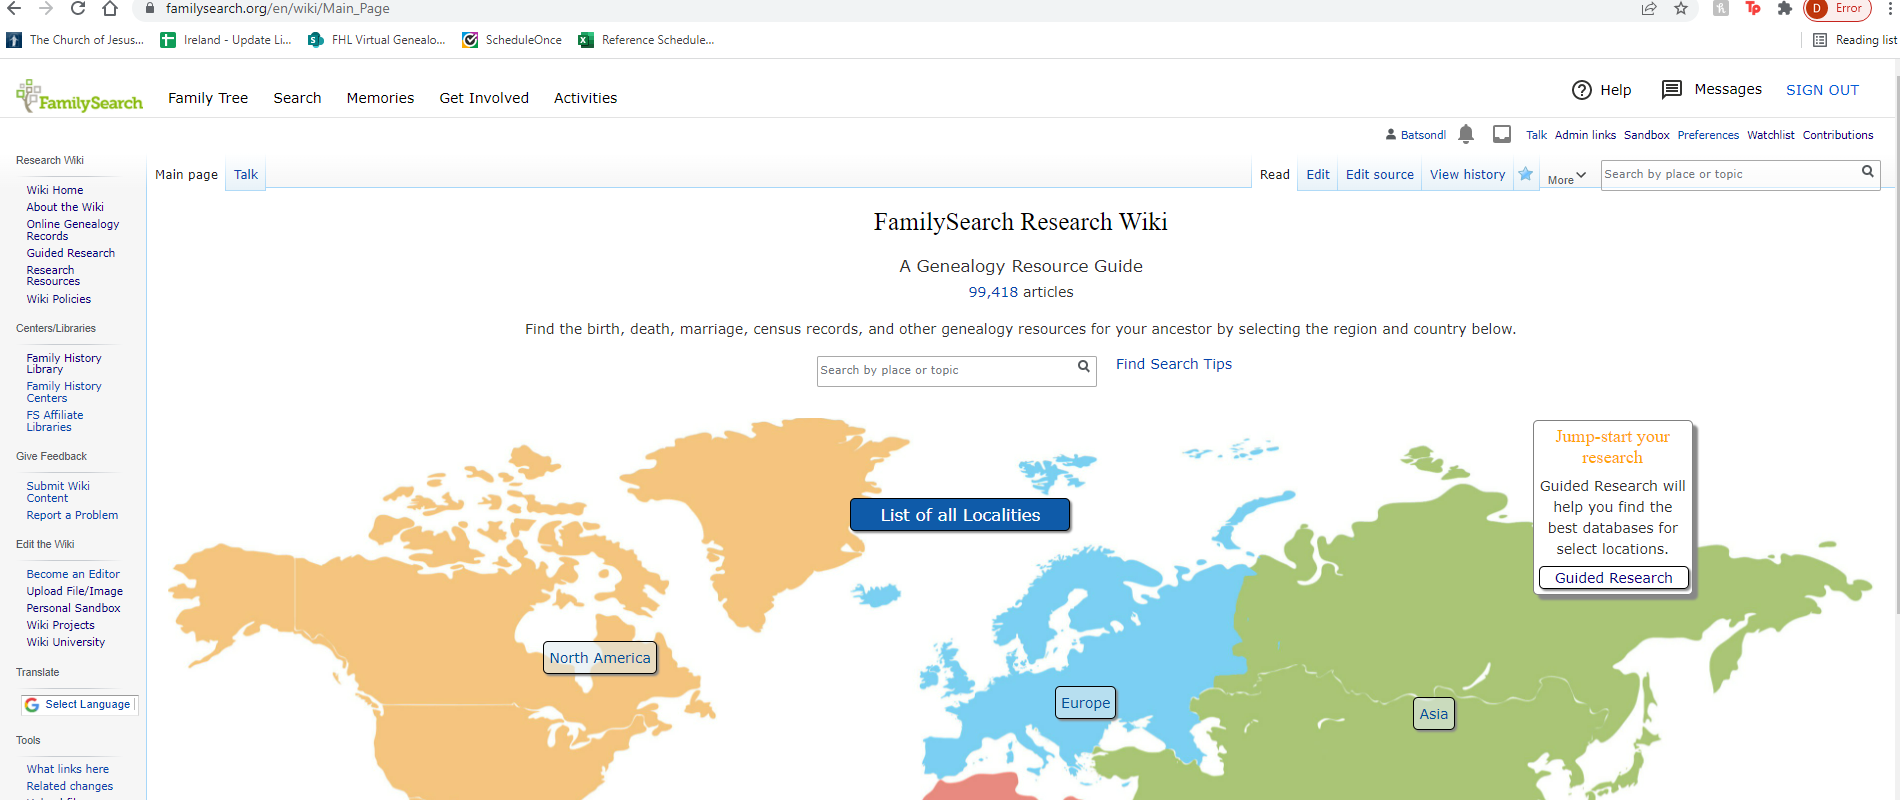Click the FamilySearch logo

[x=80, y=97]
